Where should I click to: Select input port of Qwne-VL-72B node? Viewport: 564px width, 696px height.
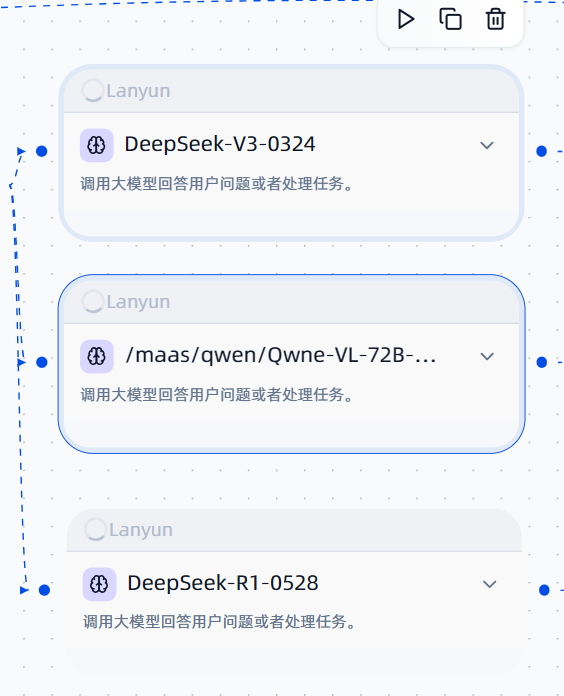[x=42, y=362]
